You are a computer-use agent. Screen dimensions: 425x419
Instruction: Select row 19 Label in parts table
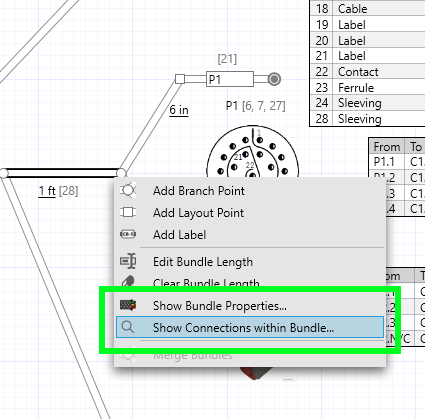pos(367,25)
